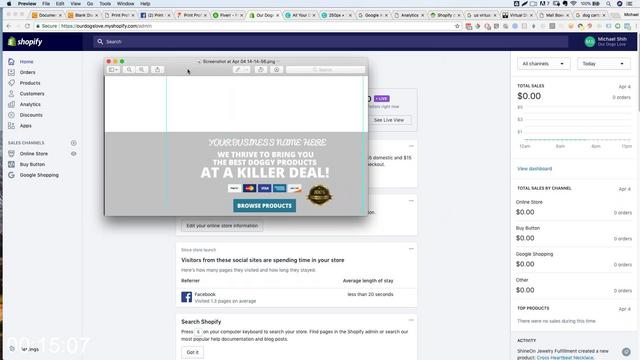Open the Products section icon
The height and width of the screenshot is (360, 640).
pos(11,83)
